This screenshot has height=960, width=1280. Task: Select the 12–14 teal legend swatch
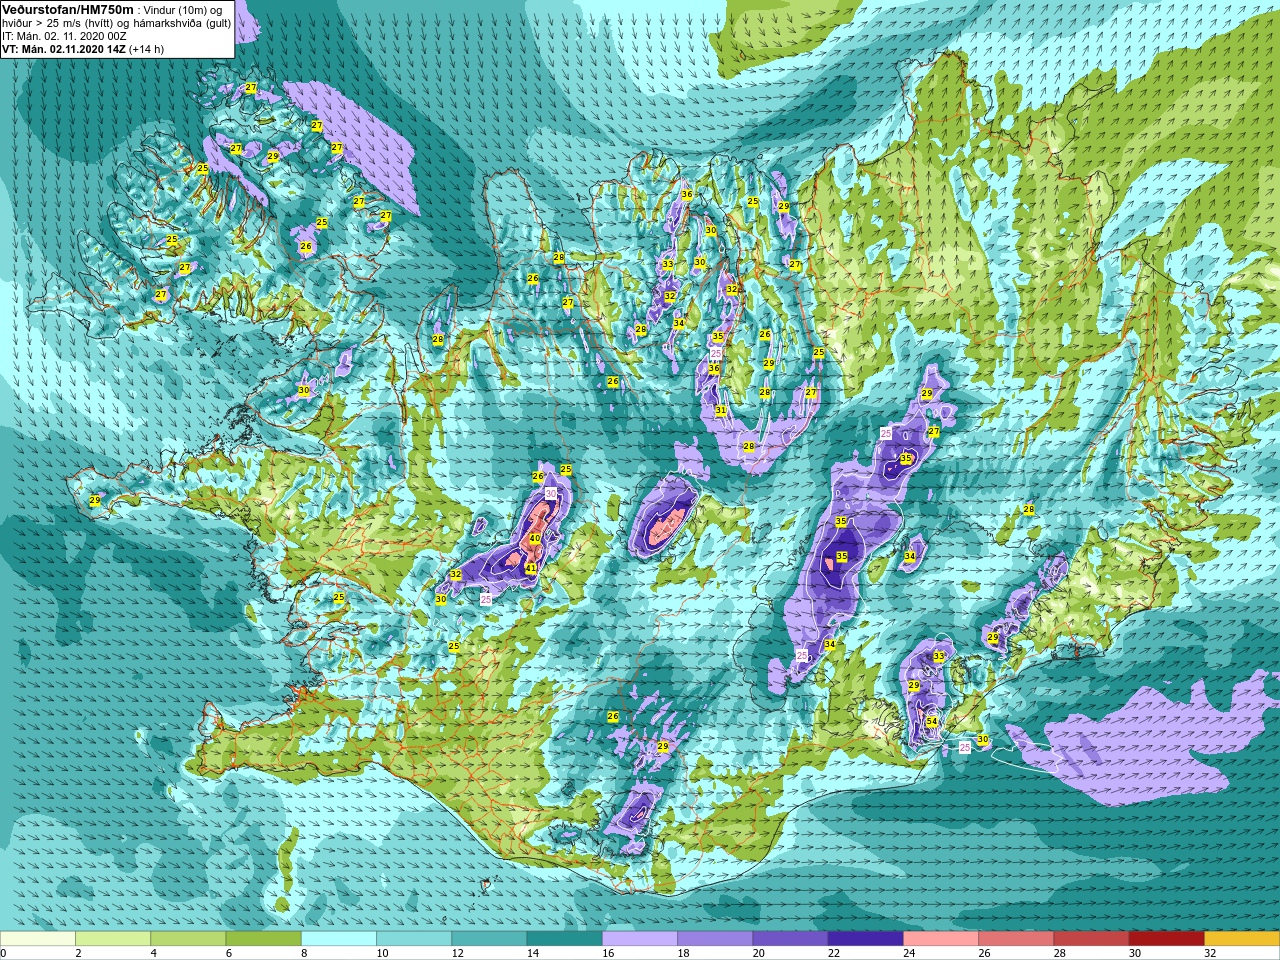(489, 939)
